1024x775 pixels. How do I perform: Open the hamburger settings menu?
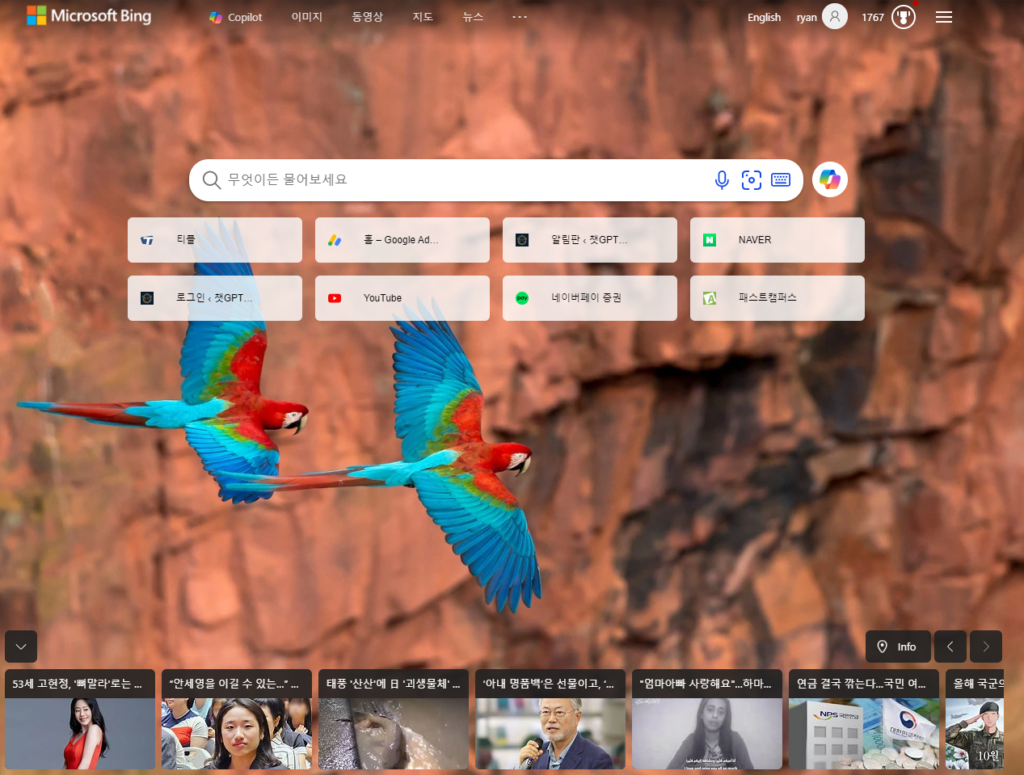(x=944, y=17)
